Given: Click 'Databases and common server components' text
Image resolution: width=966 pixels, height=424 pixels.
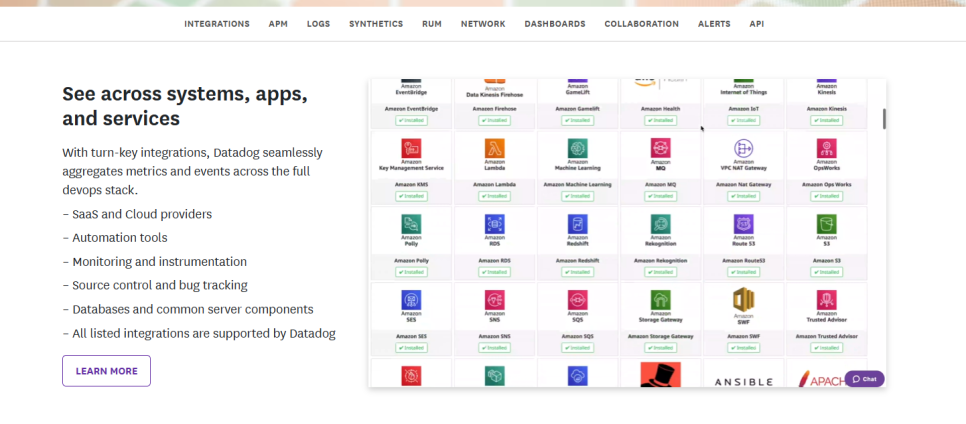Looking at the screenshot, I should pyautogui.click(x=193, y=309).
